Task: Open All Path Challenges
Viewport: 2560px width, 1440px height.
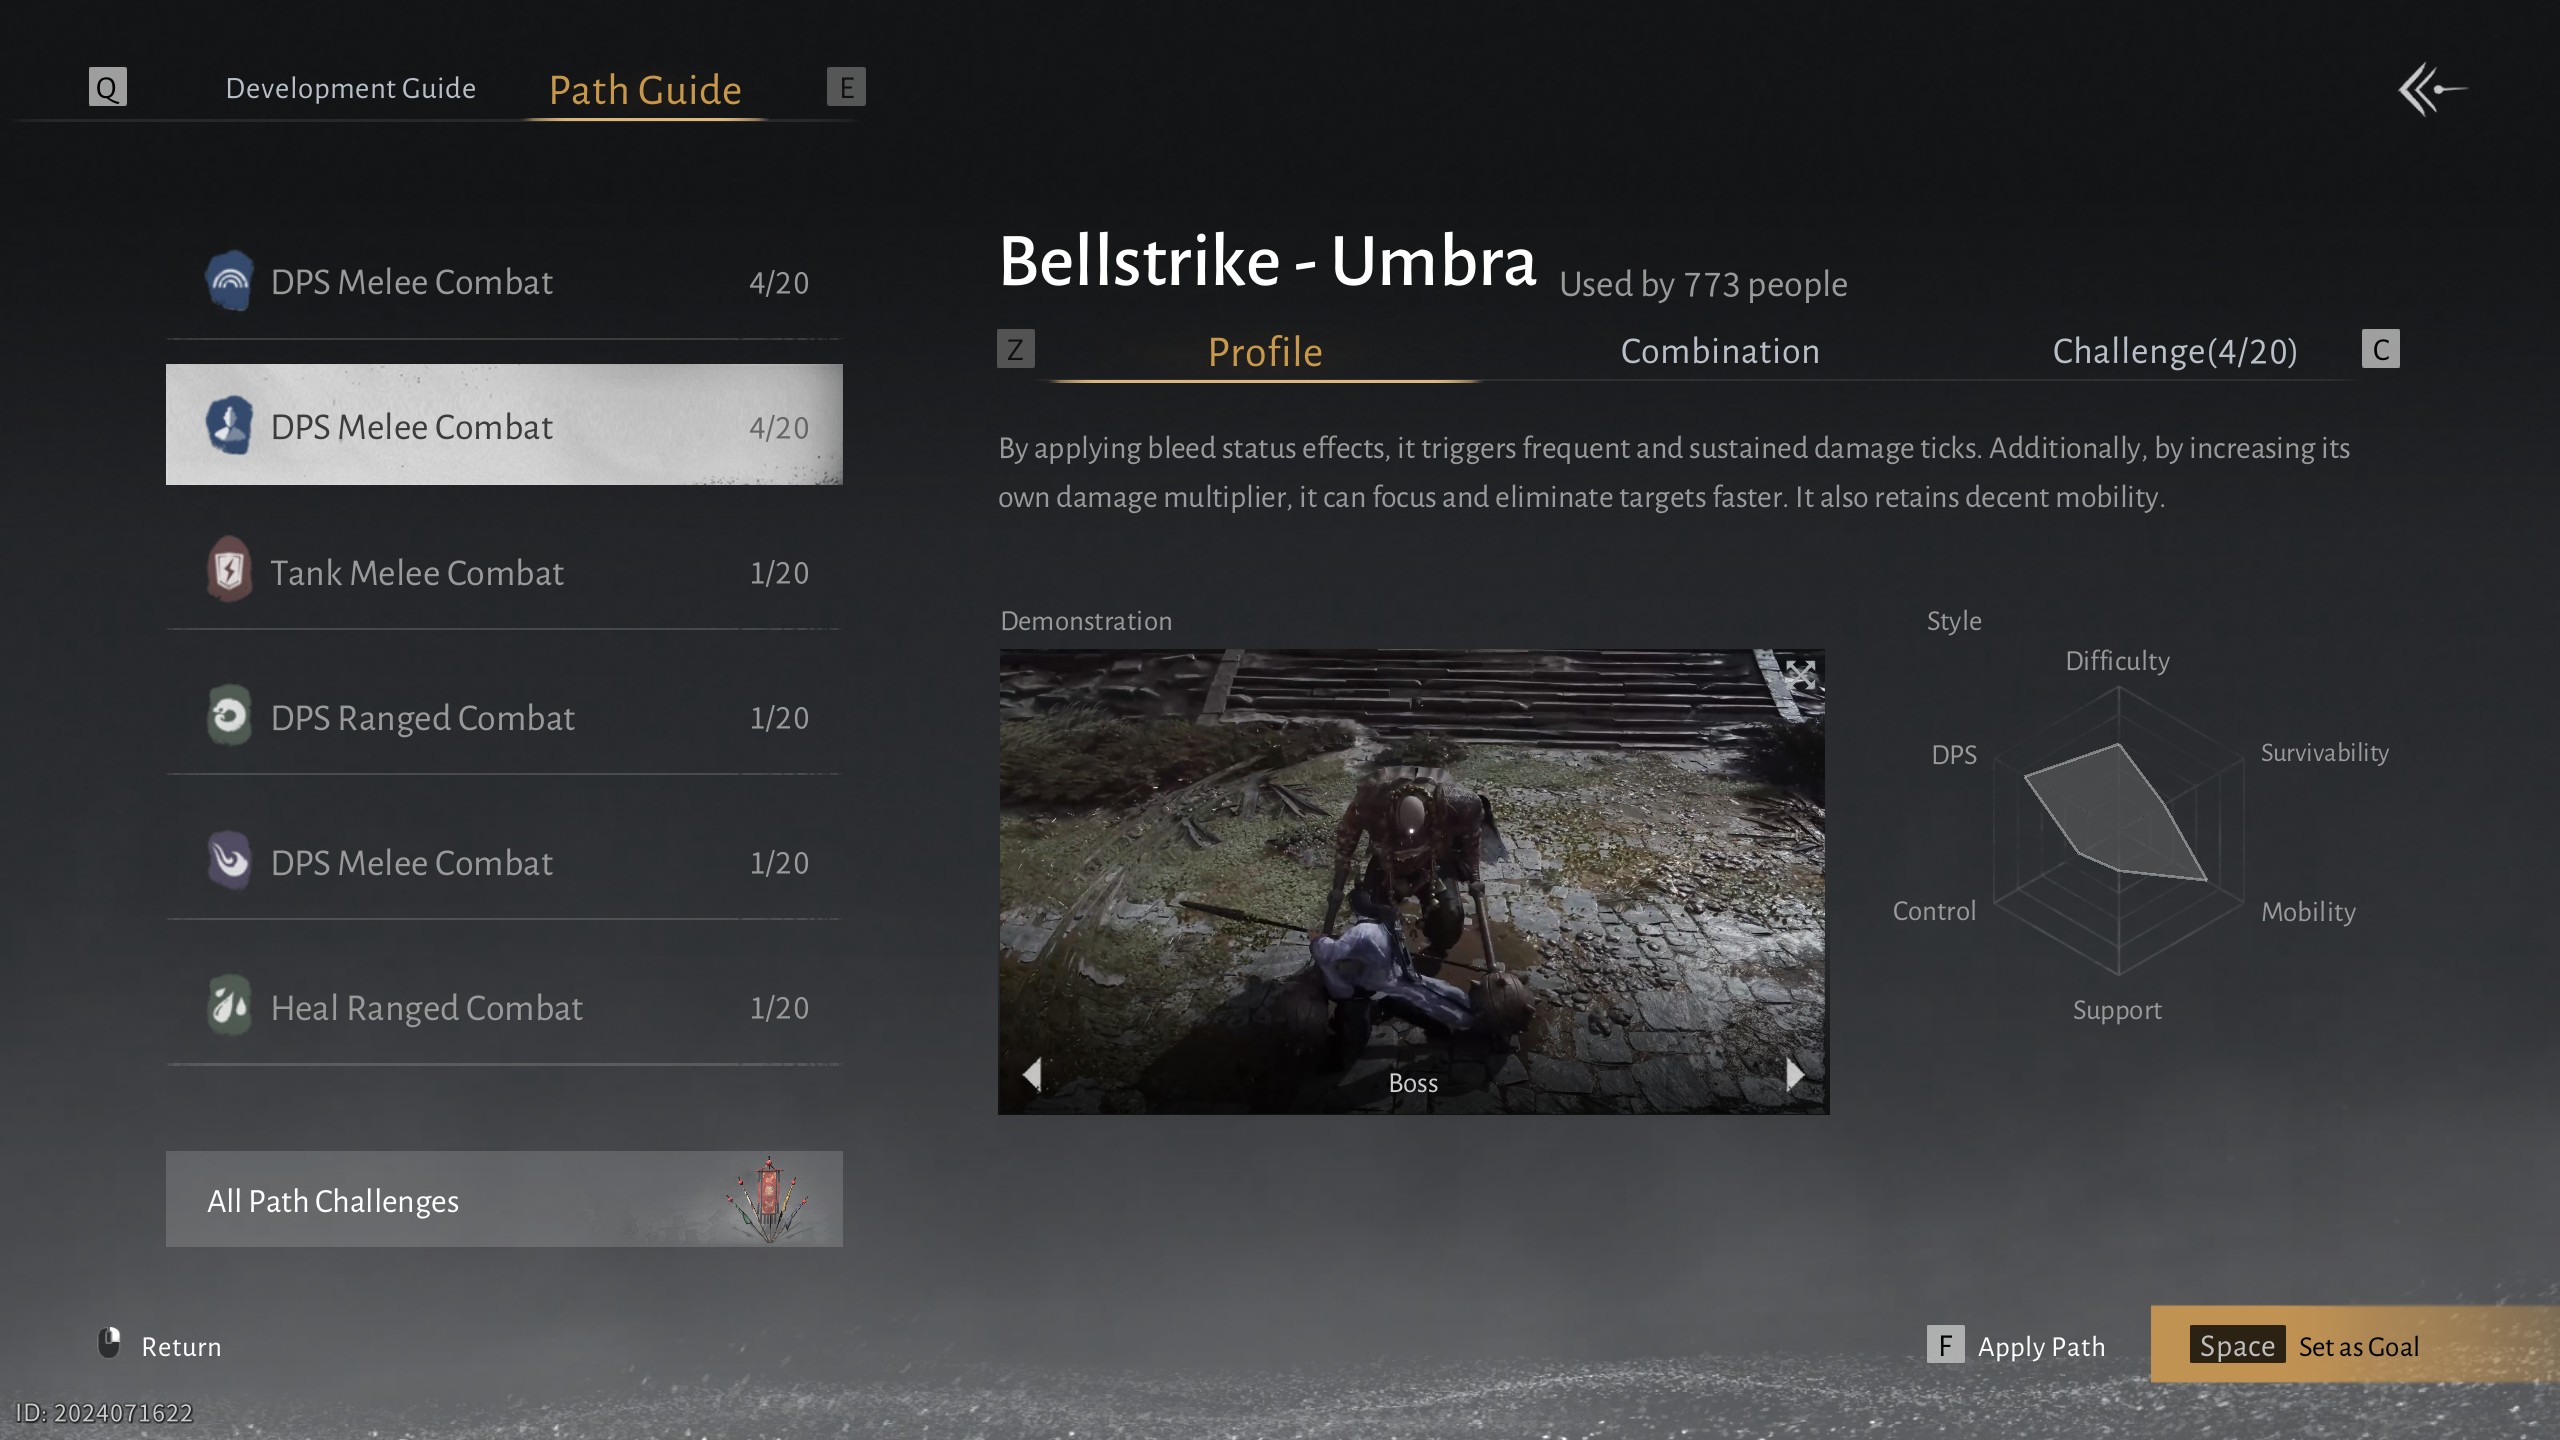Action: coord(504,1199)
